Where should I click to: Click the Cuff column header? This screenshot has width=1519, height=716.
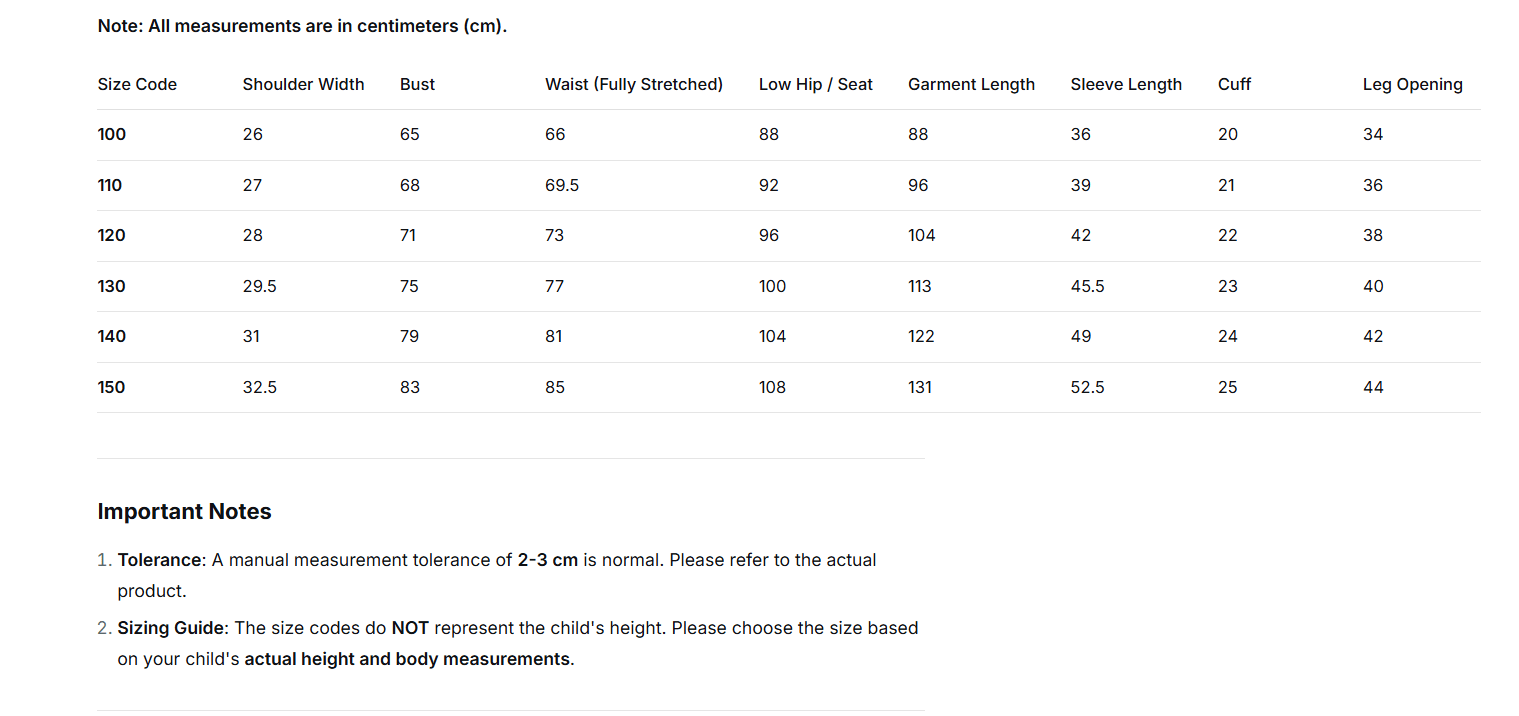[1234, 84]
